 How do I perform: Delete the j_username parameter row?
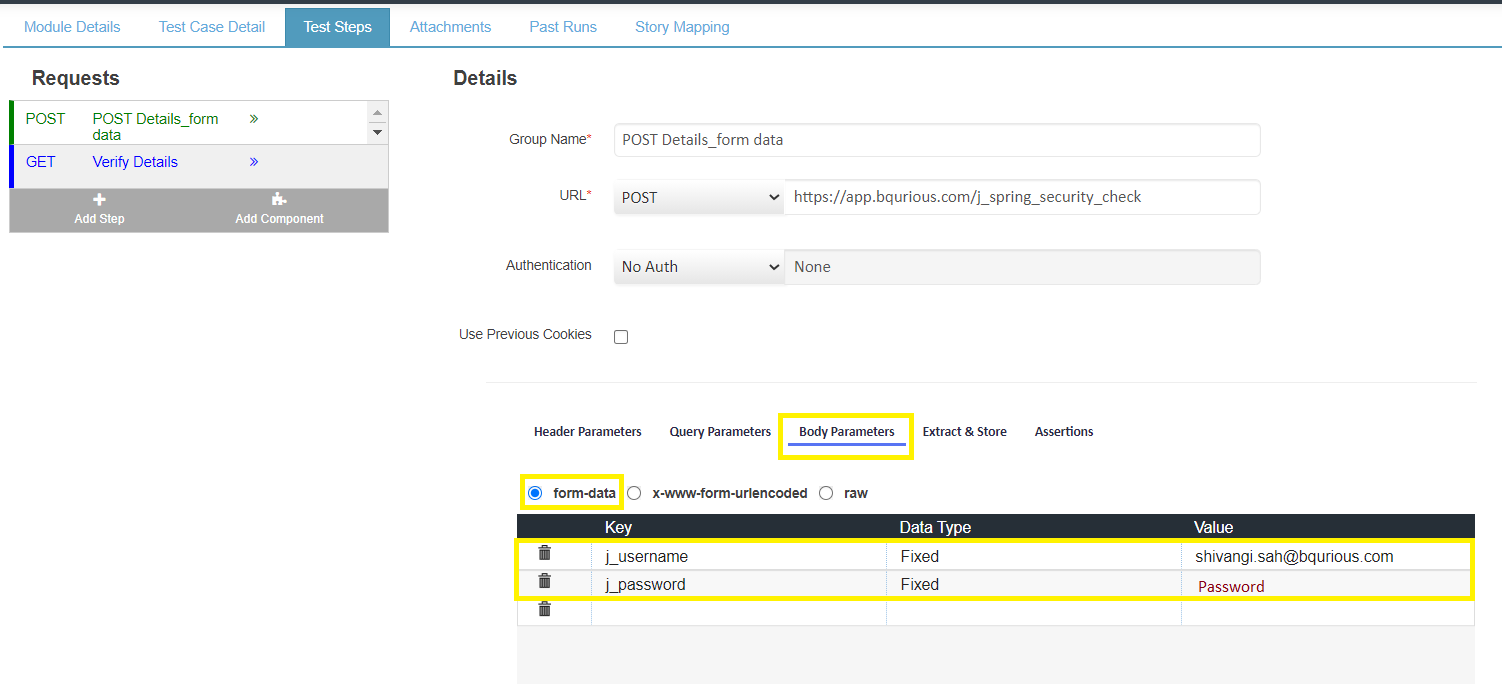(545, 553)
